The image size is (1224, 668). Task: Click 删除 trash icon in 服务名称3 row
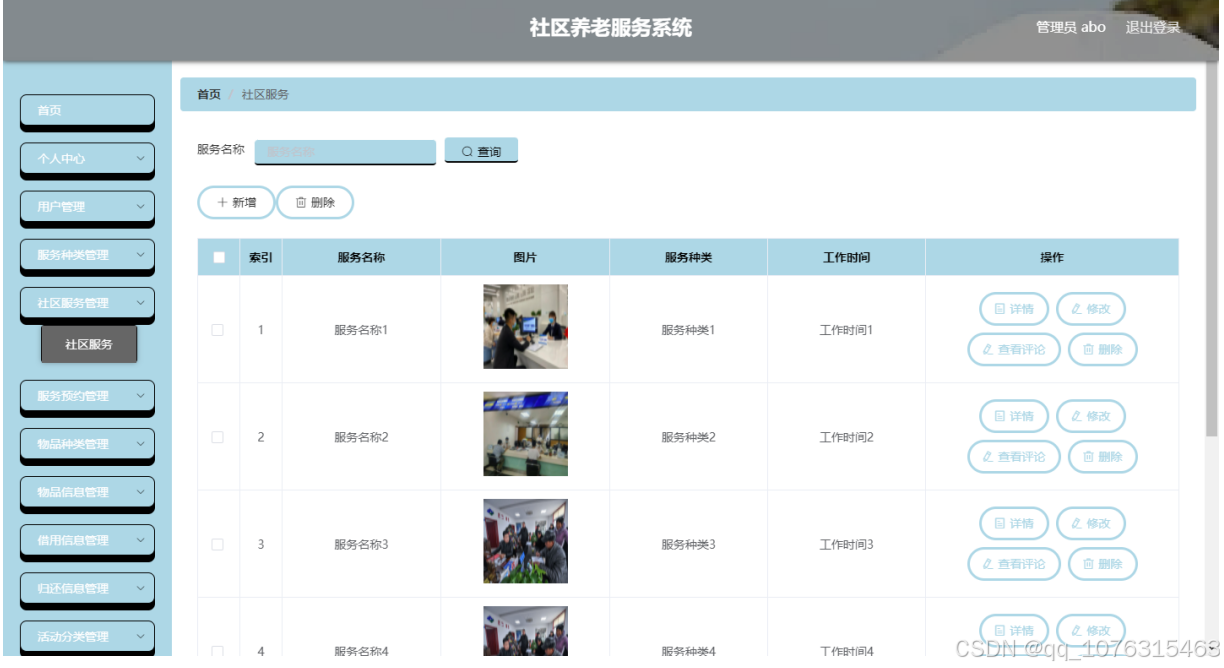[x=1089, y=563]
